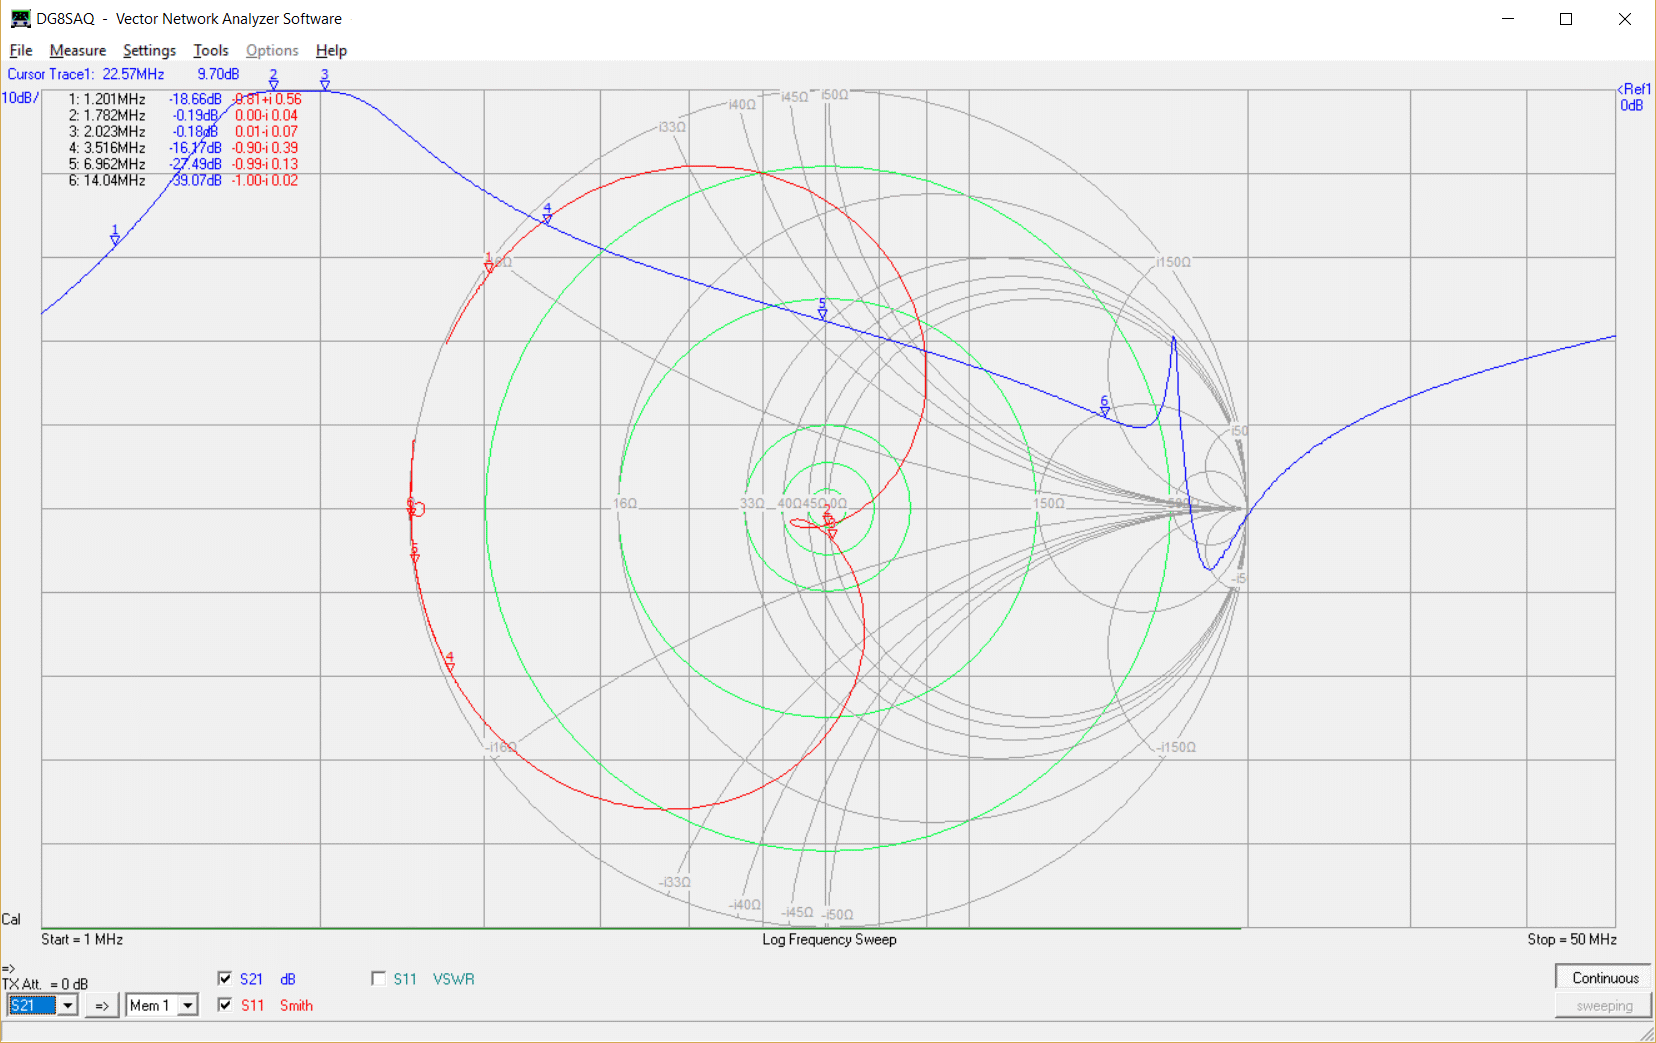Click red marker 4 on the Smith chart trace
The height and width of the screenshot is (1043, 1656).
pos(449,663)
